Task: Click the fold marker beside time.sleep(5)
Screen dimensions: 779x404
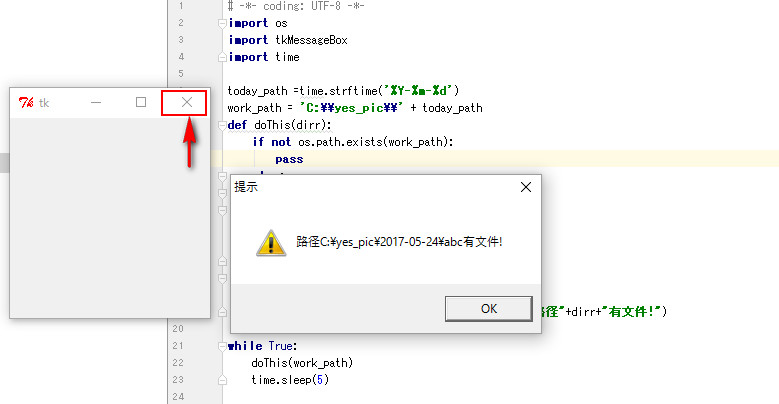Action: pos(222,380)
